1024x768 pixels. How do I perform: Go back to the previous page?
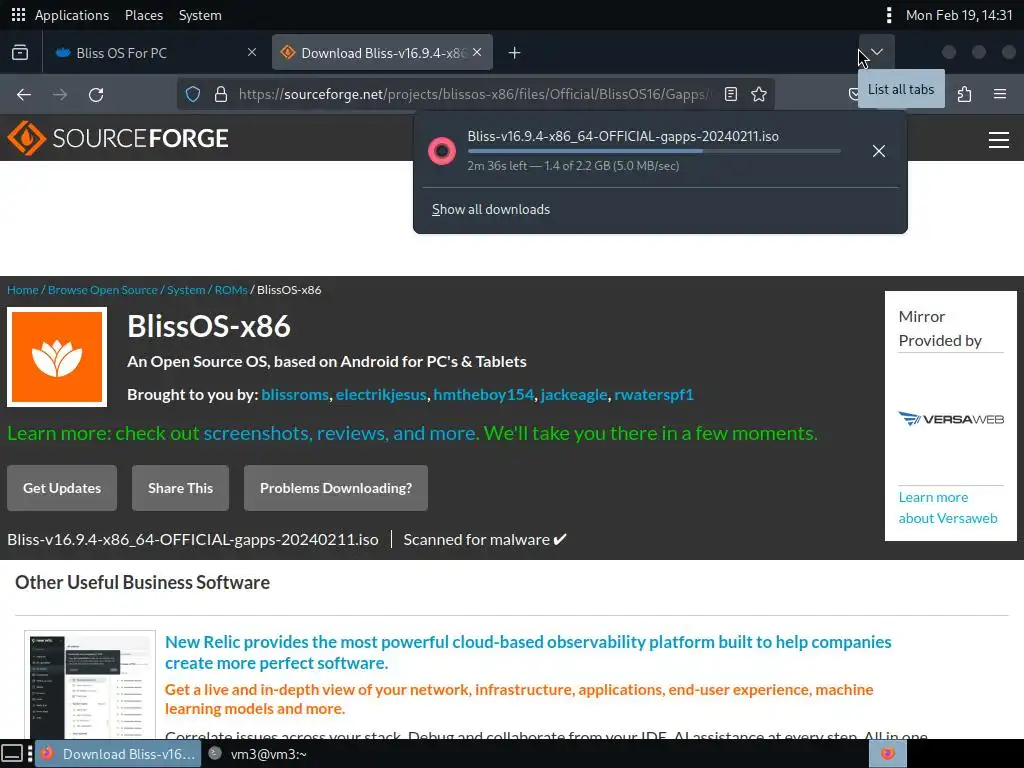click(x=24, y=95)
